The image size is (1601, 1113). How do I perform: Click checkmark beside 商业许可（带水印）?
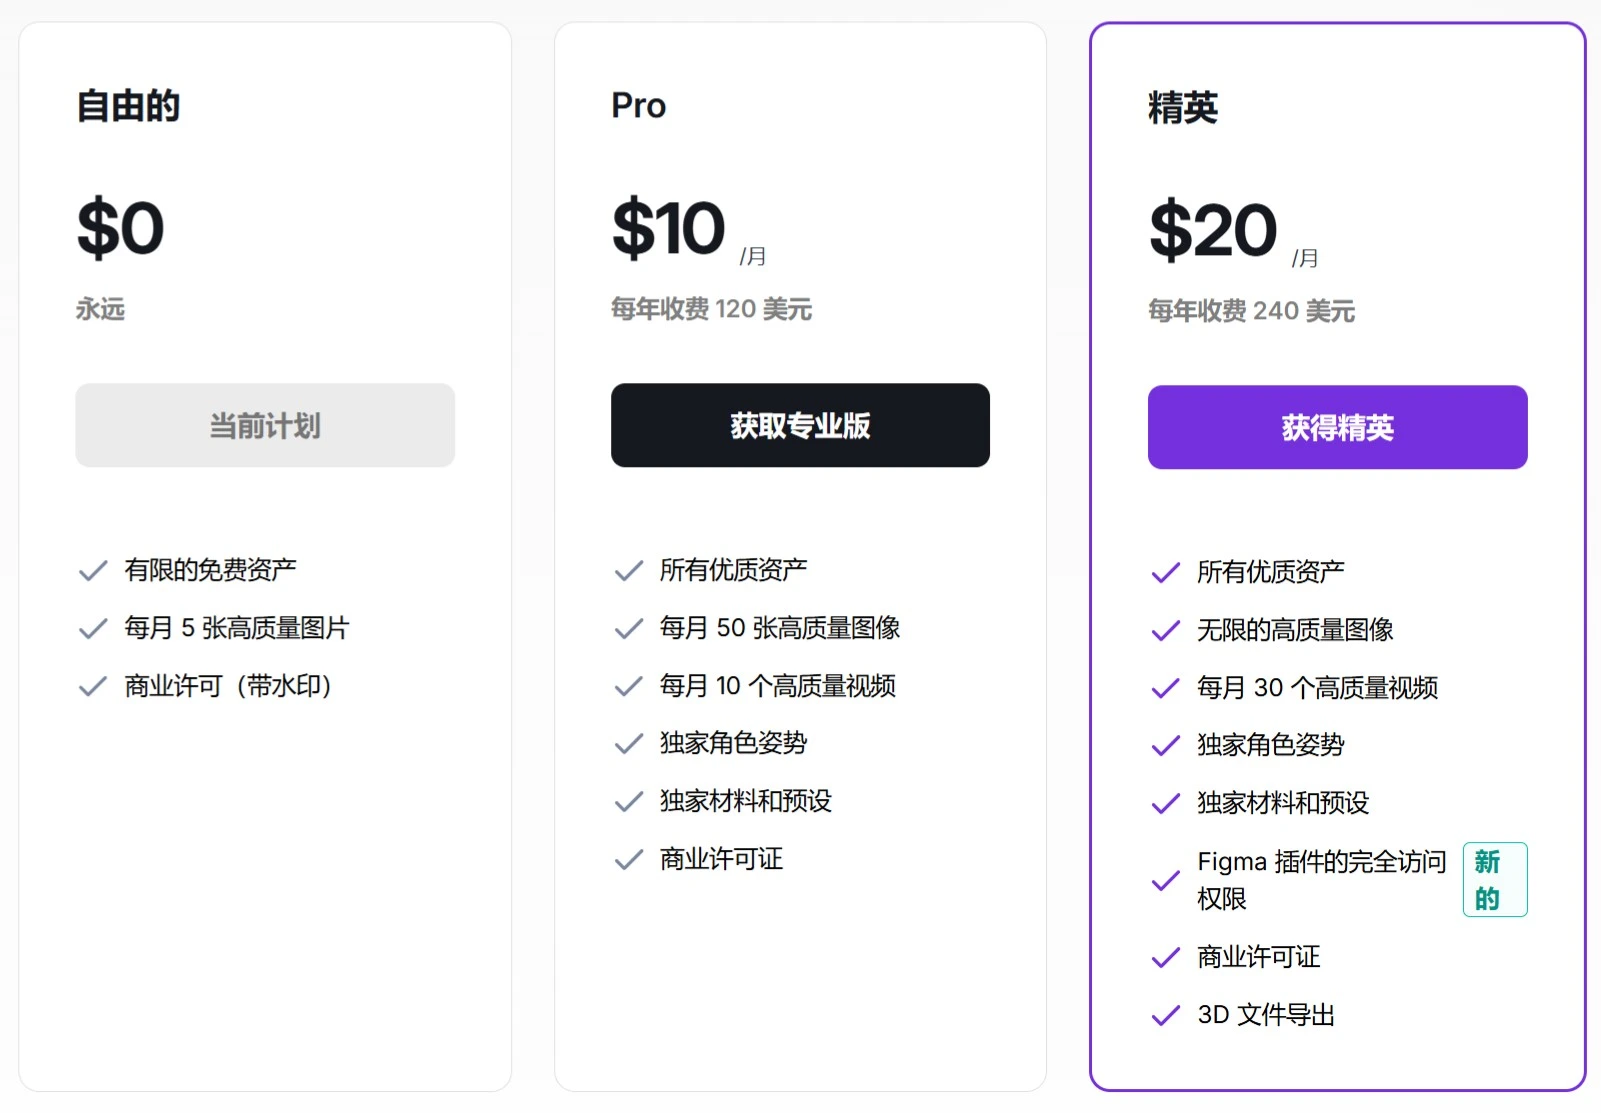click(x=93, y=687)
